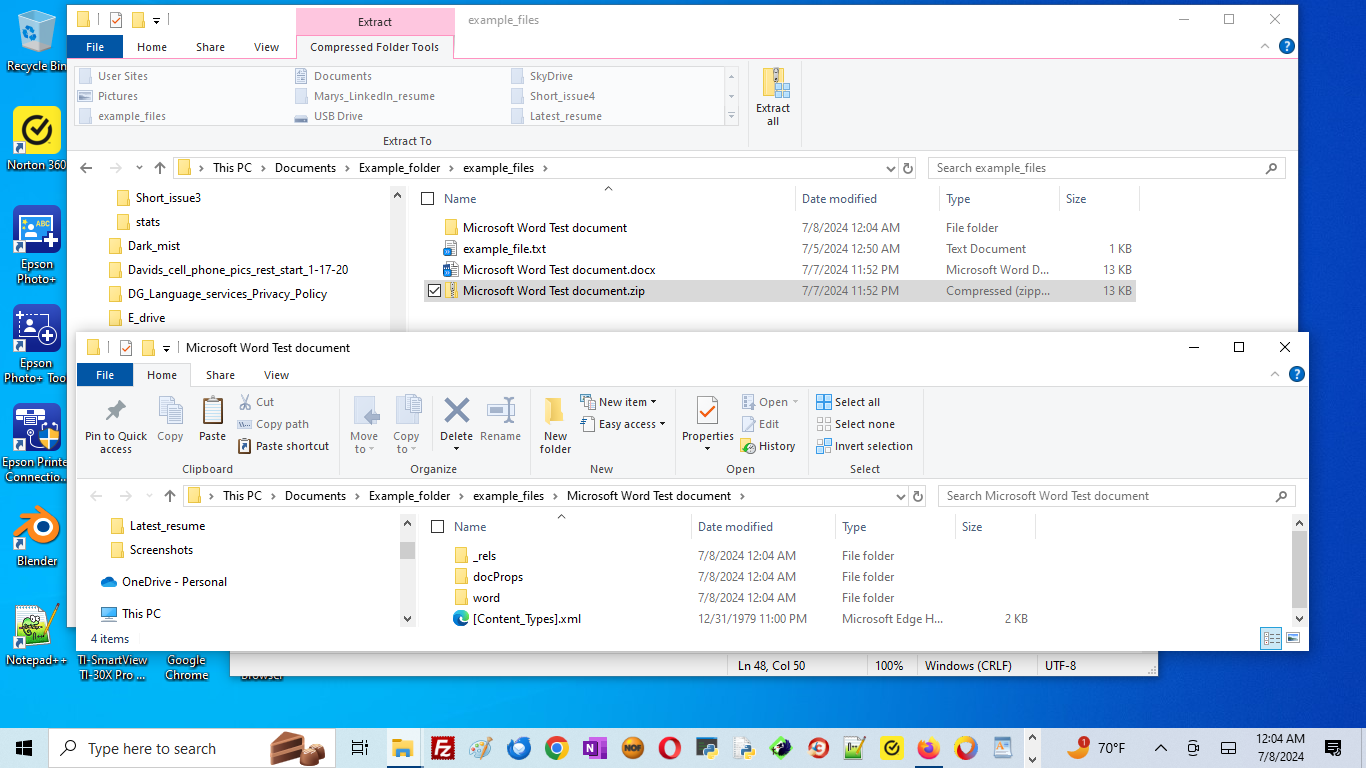The width and height of the screenshot is (1366, 768).
Task: Click the Extract all icon
Action: 773,96
